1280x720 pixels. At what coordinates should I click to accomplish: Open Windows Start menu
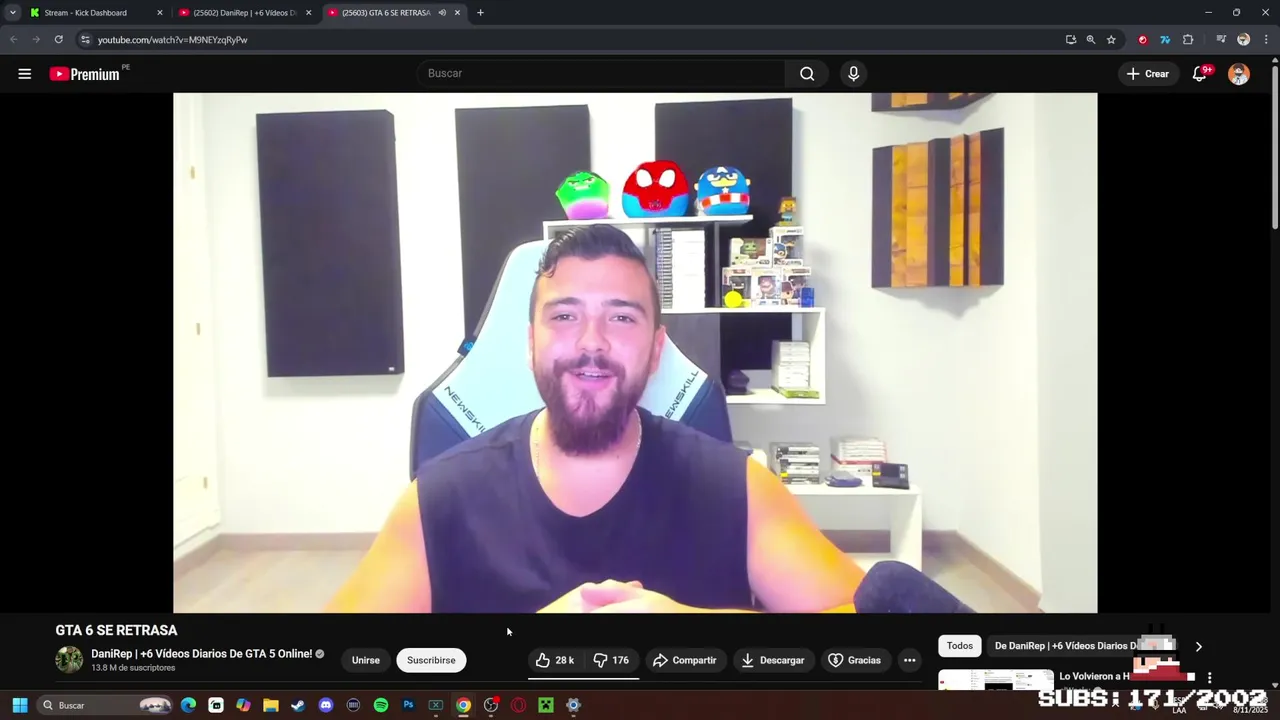pyautogui.click(x=19, y=705)
